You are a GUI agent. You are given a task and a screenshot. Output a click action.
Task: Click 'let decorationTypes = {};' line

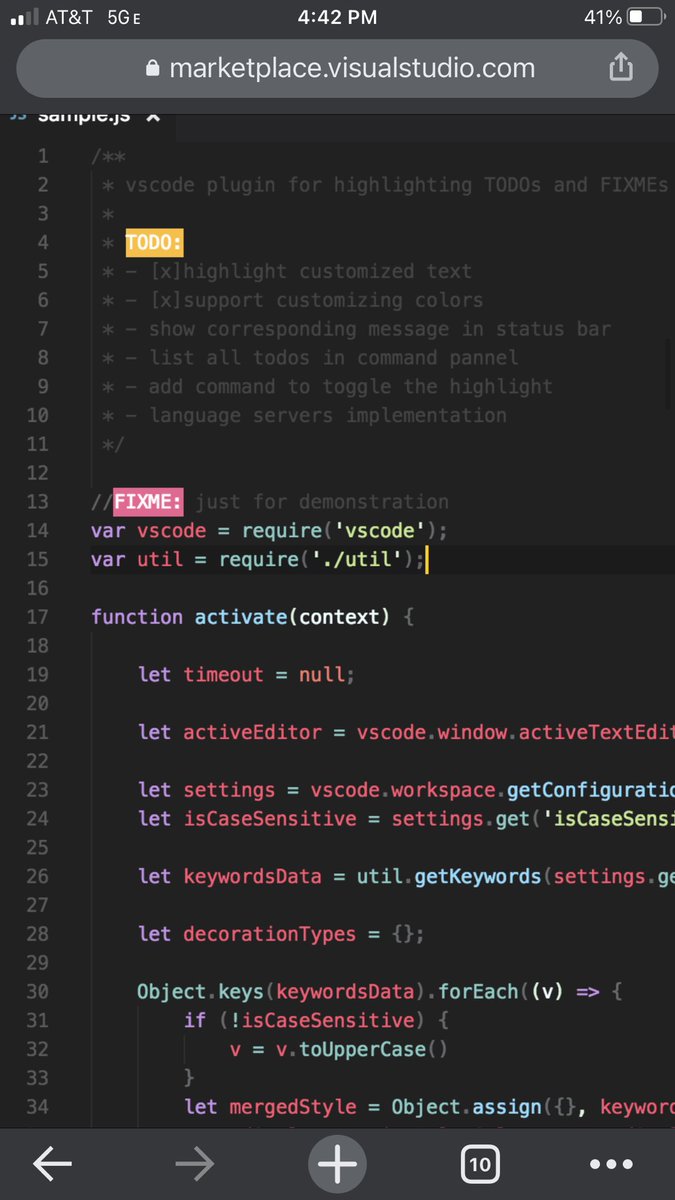tap(281, 934)
